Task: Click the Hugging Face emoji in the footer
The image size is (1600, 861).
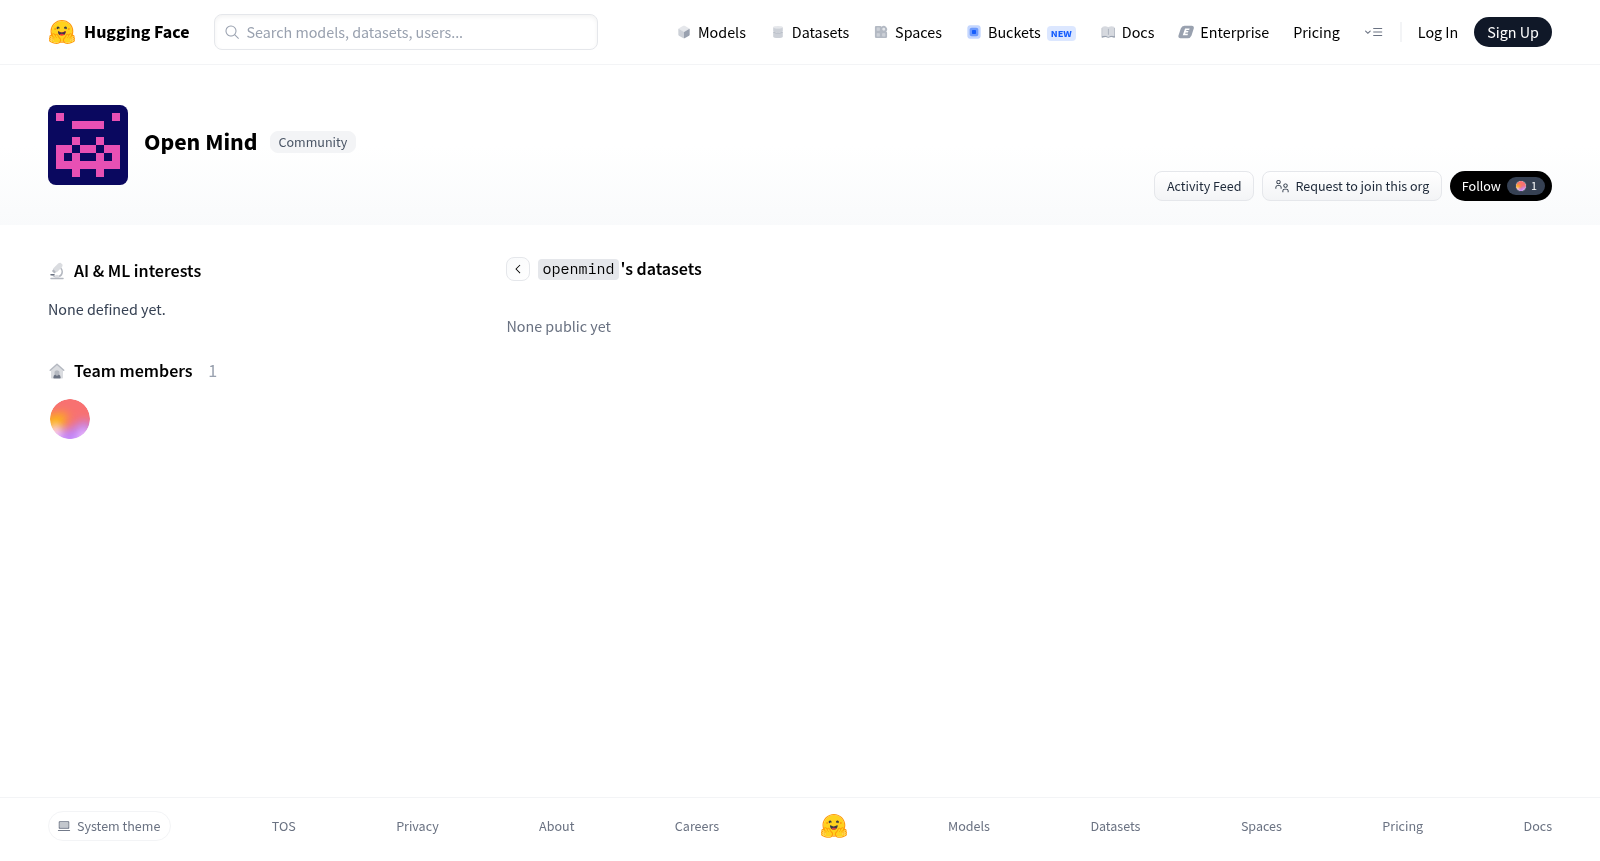Action: coord(834,826)
